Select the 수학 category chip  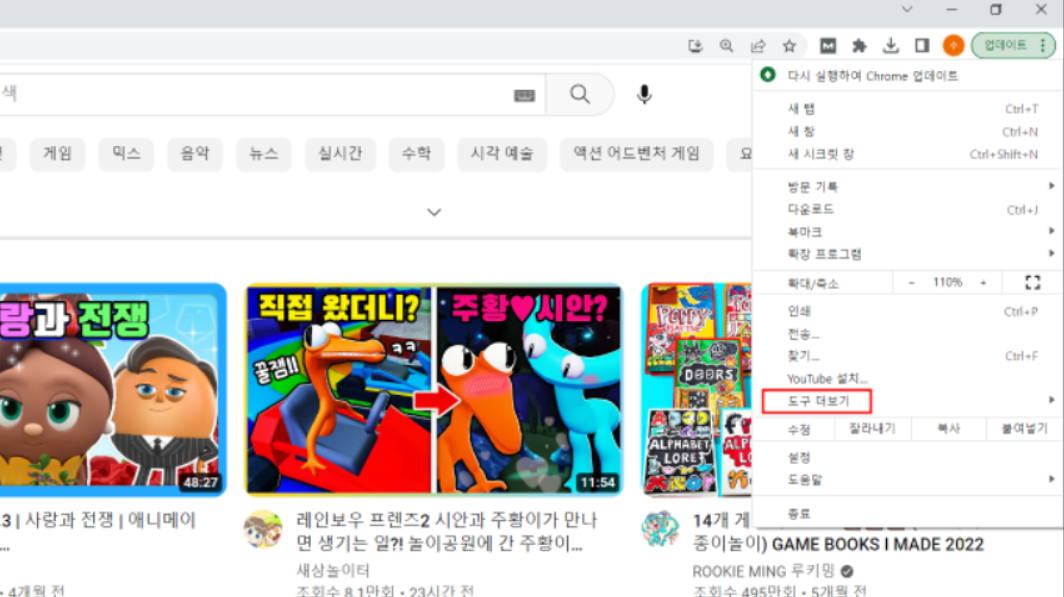pos(416,154)
